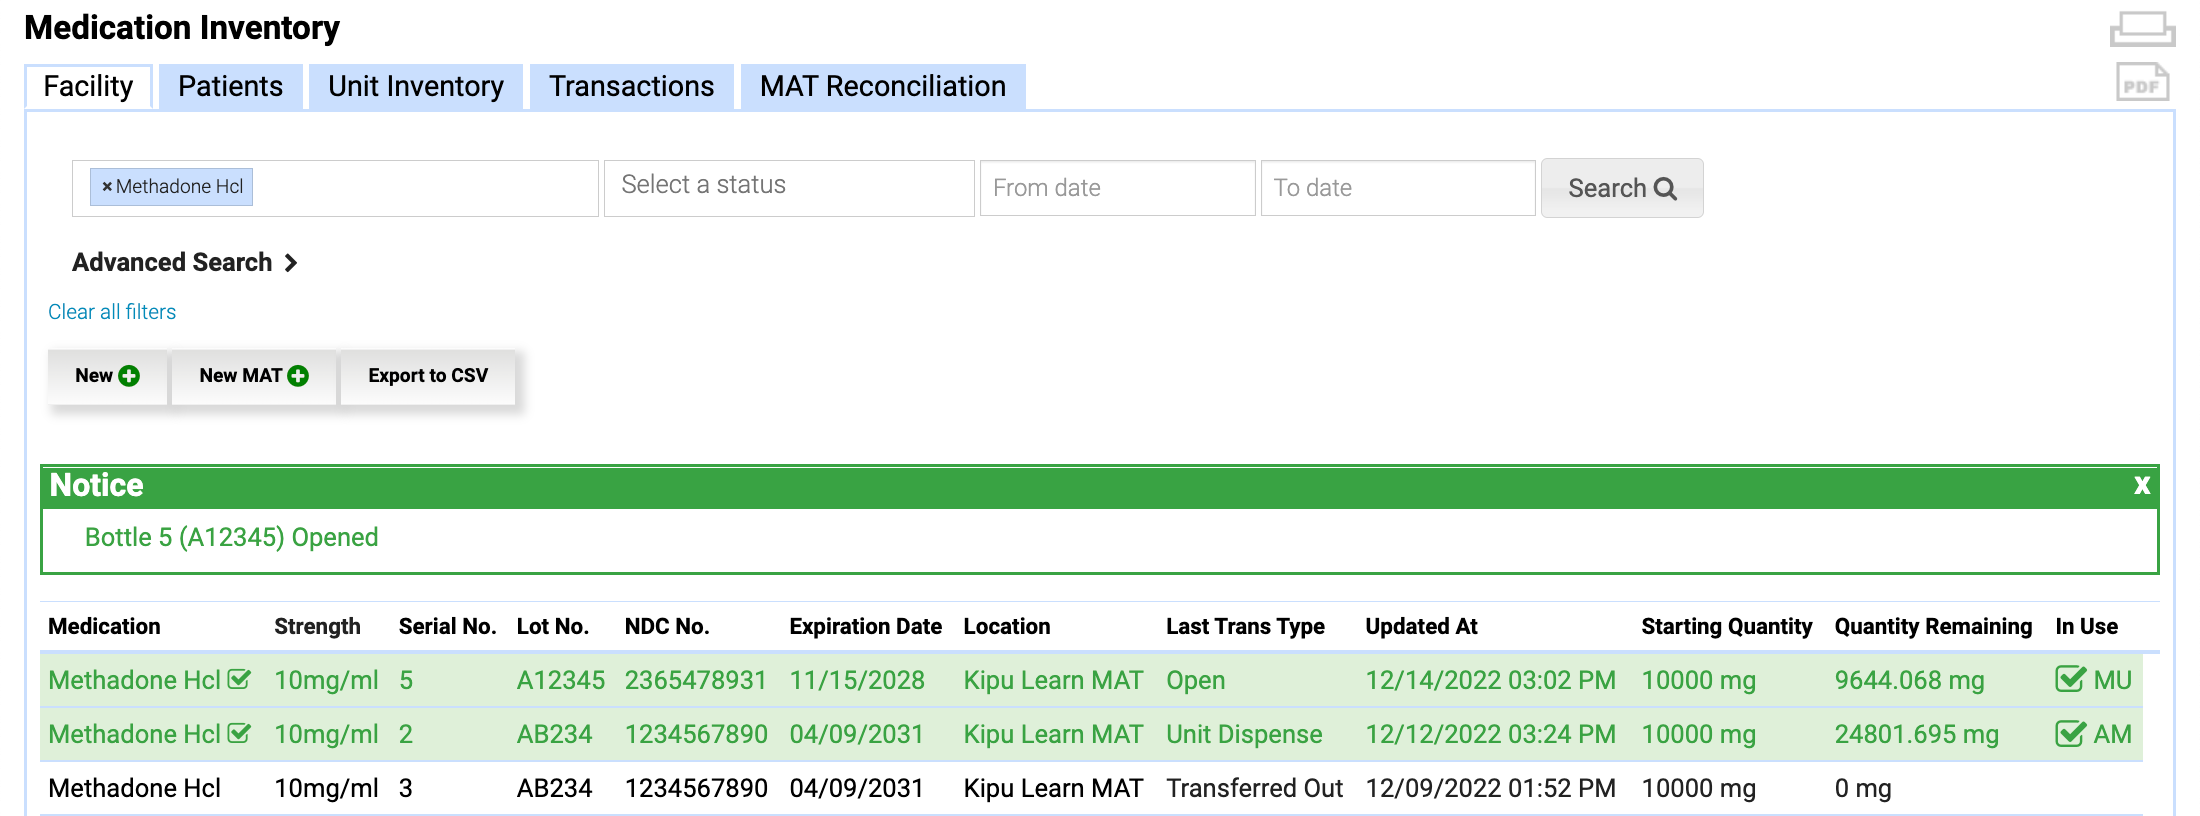Switch to the Patients tab
Screen dimensions: 2200x816
pyautogui.click(x=230, y=87)
